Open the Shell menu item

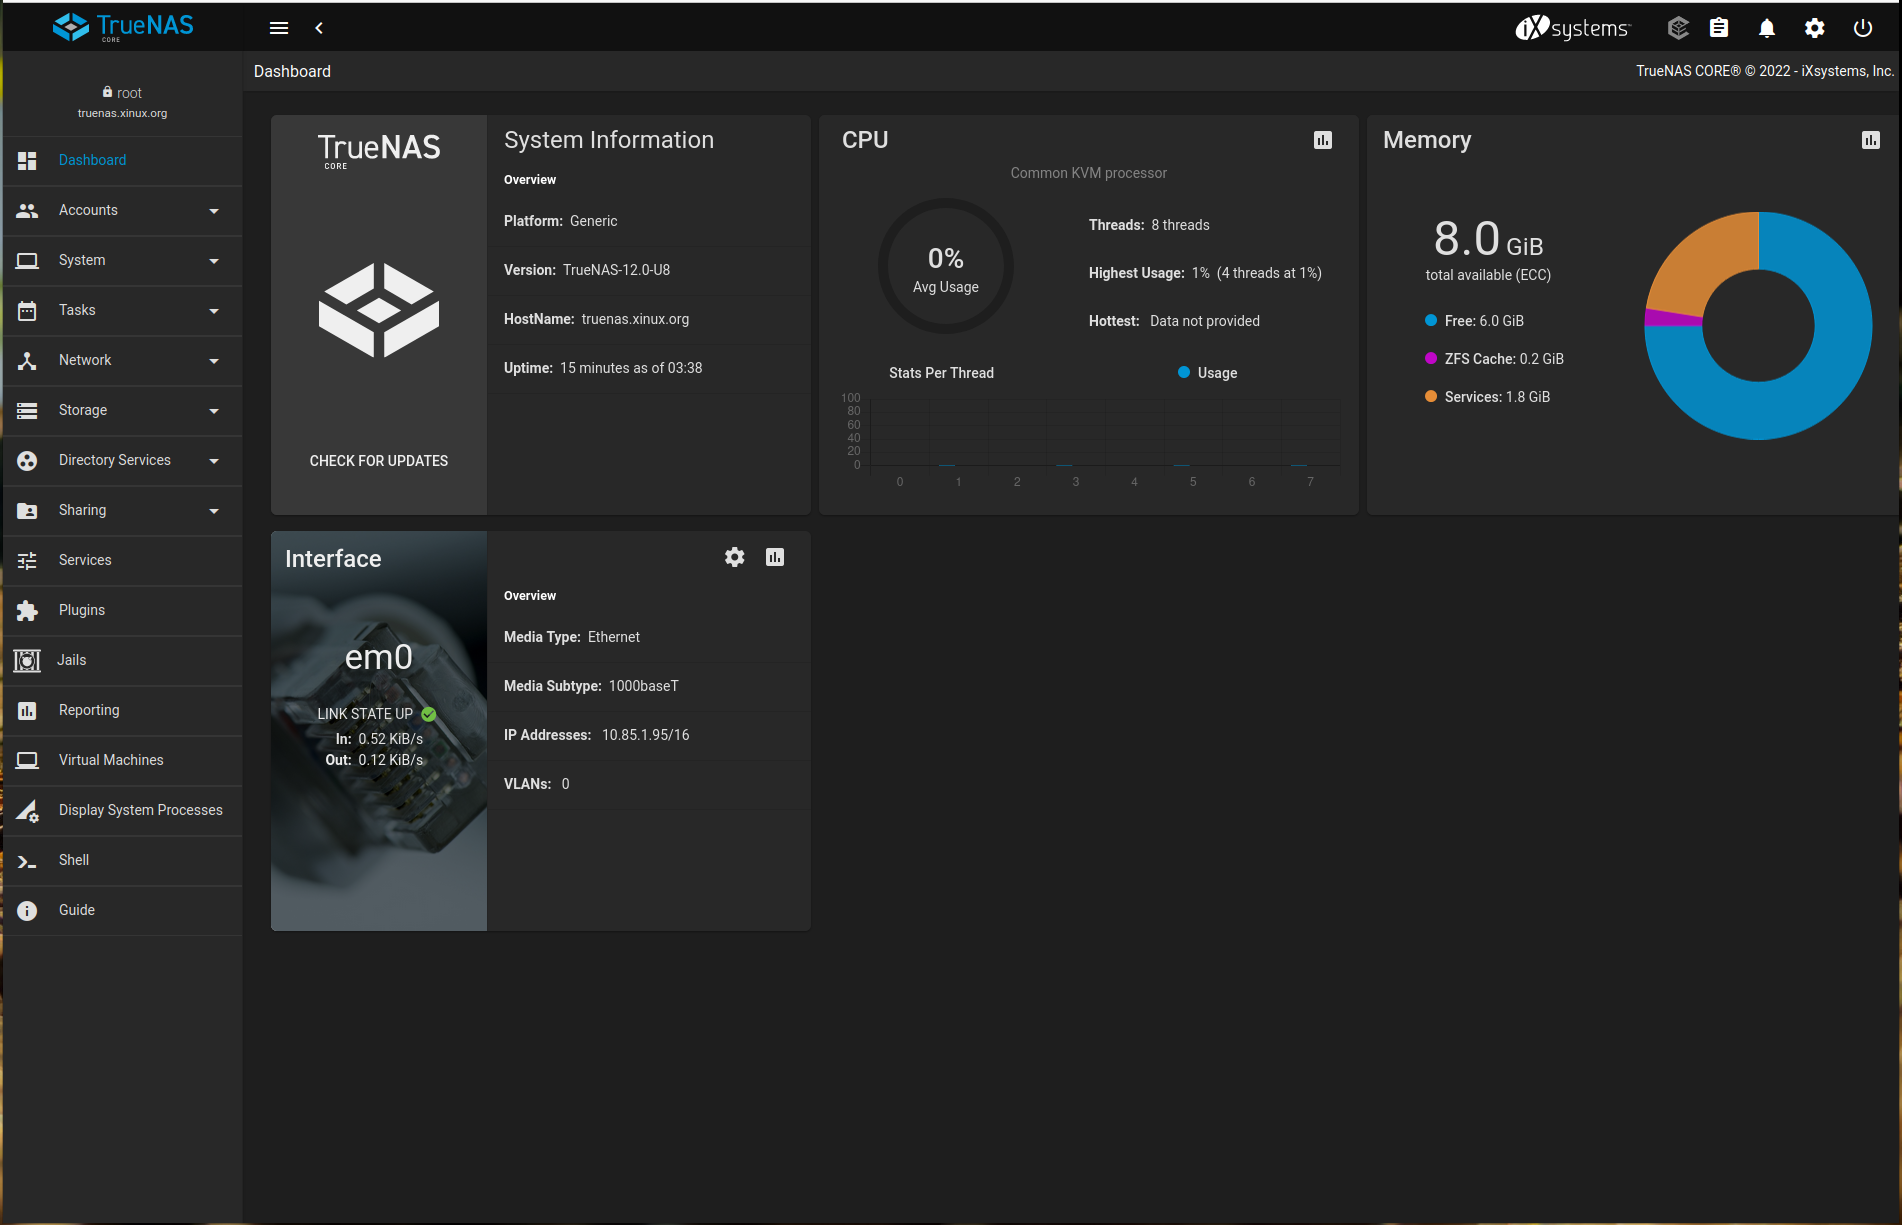pyautogui.click(x=74, y=860)
